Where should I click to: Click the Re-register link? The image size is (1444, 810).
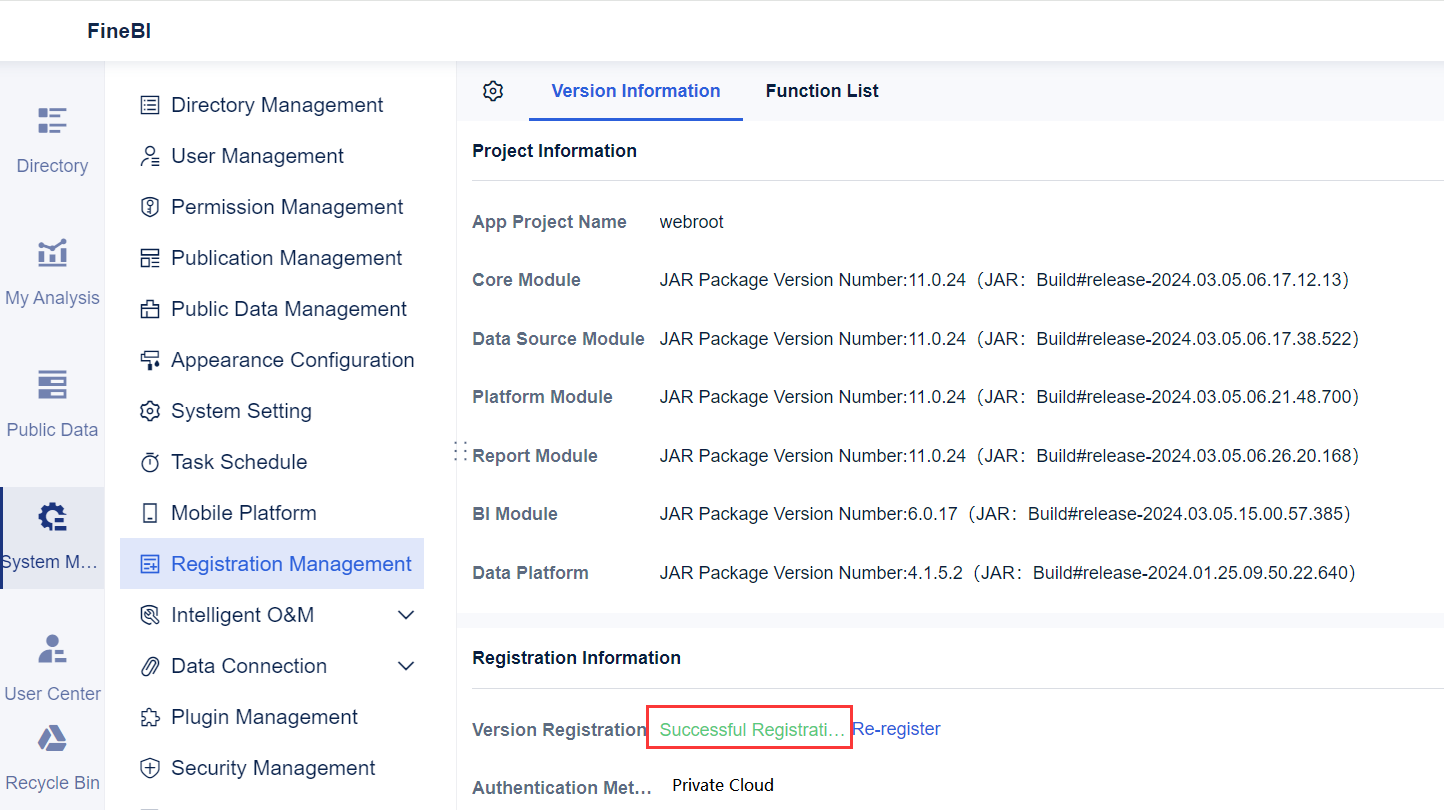[896, 728]
